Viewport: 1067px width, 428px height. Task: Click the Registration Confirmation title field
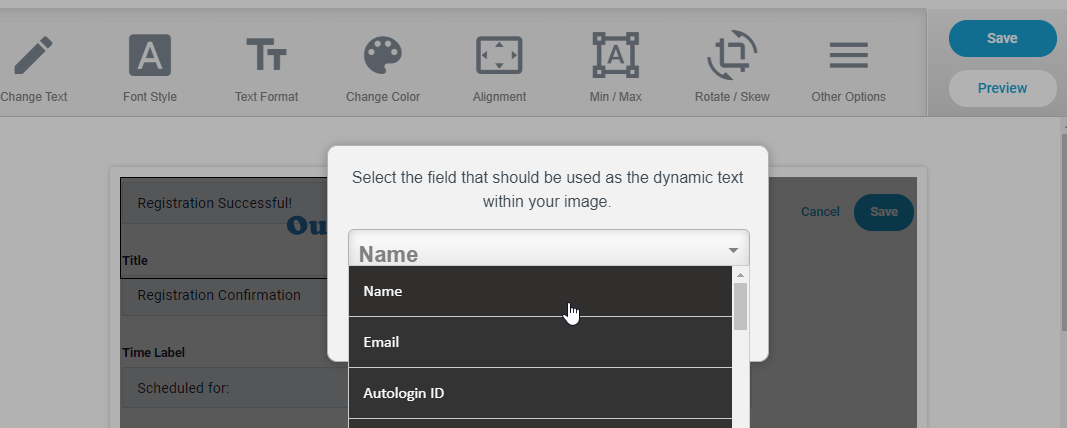click(225, 295)
